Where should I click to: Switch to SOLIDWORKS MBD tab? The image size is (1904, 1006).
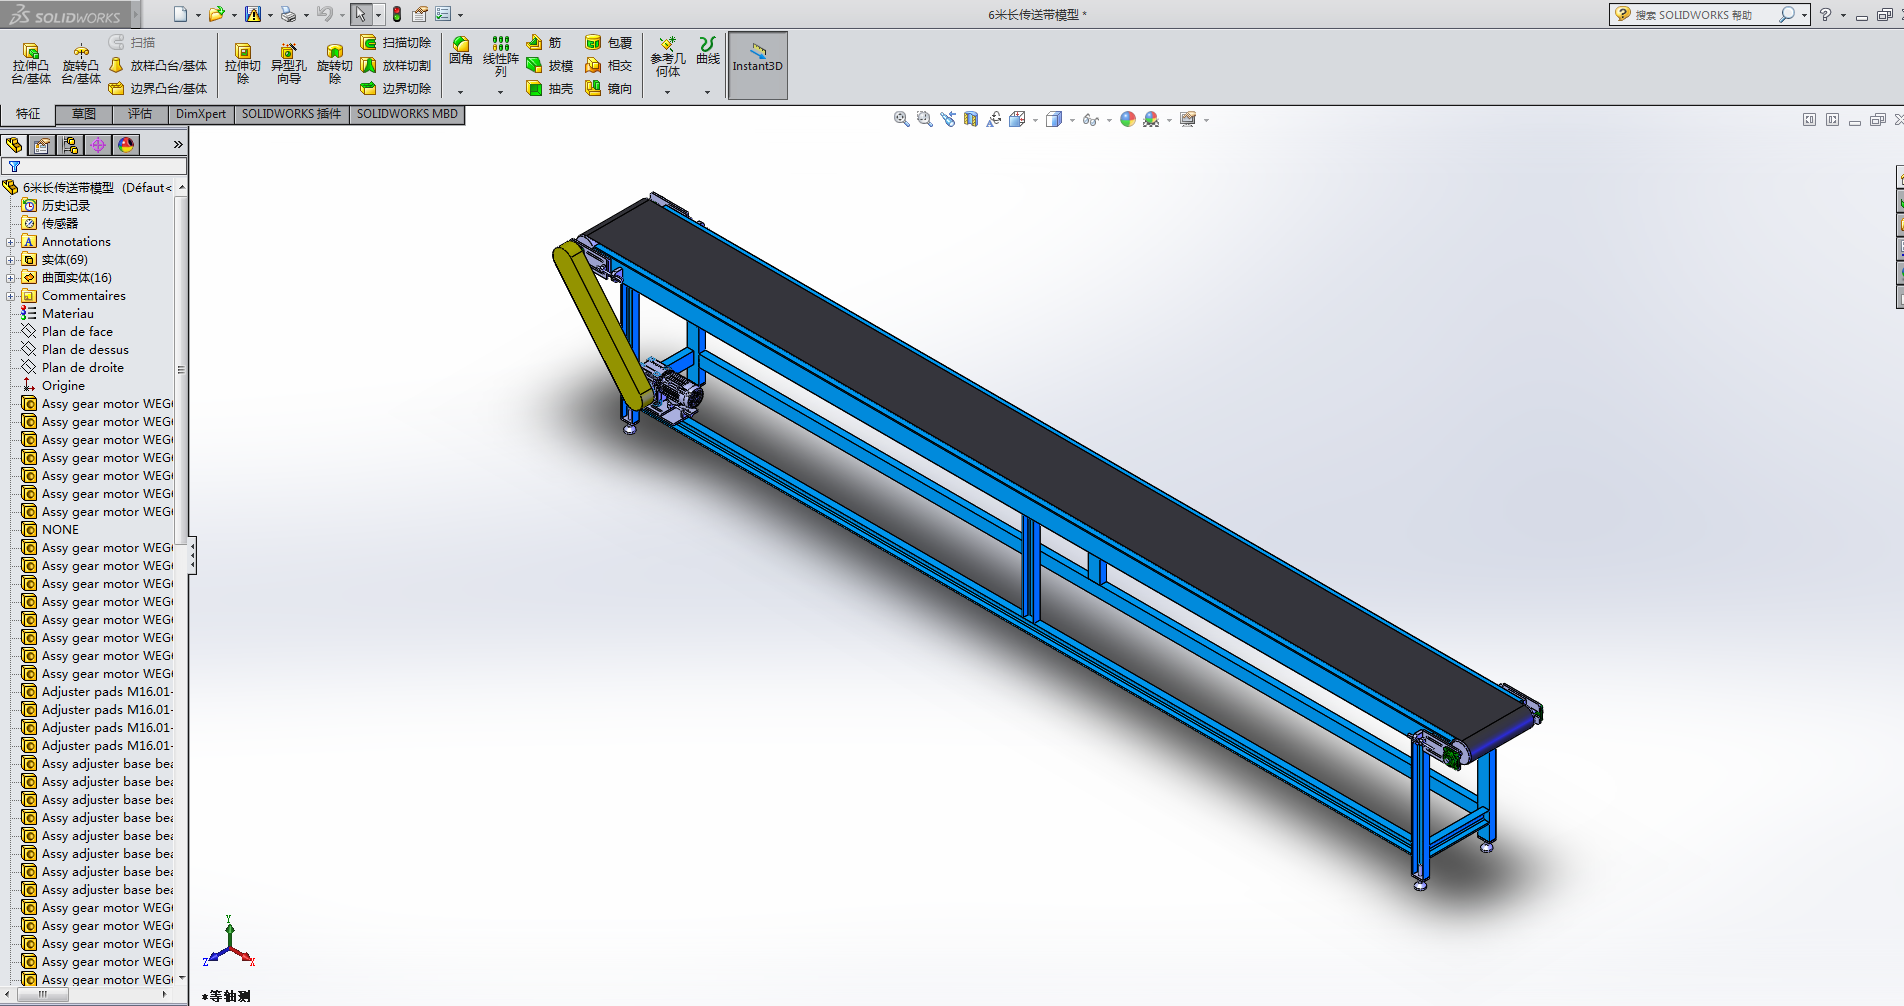pos(407,114)
